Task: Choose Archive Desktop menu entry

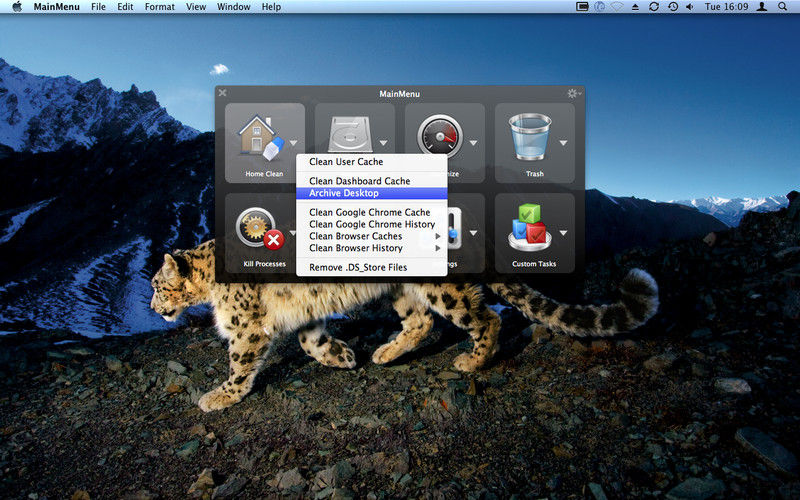Action: (371, 193)
